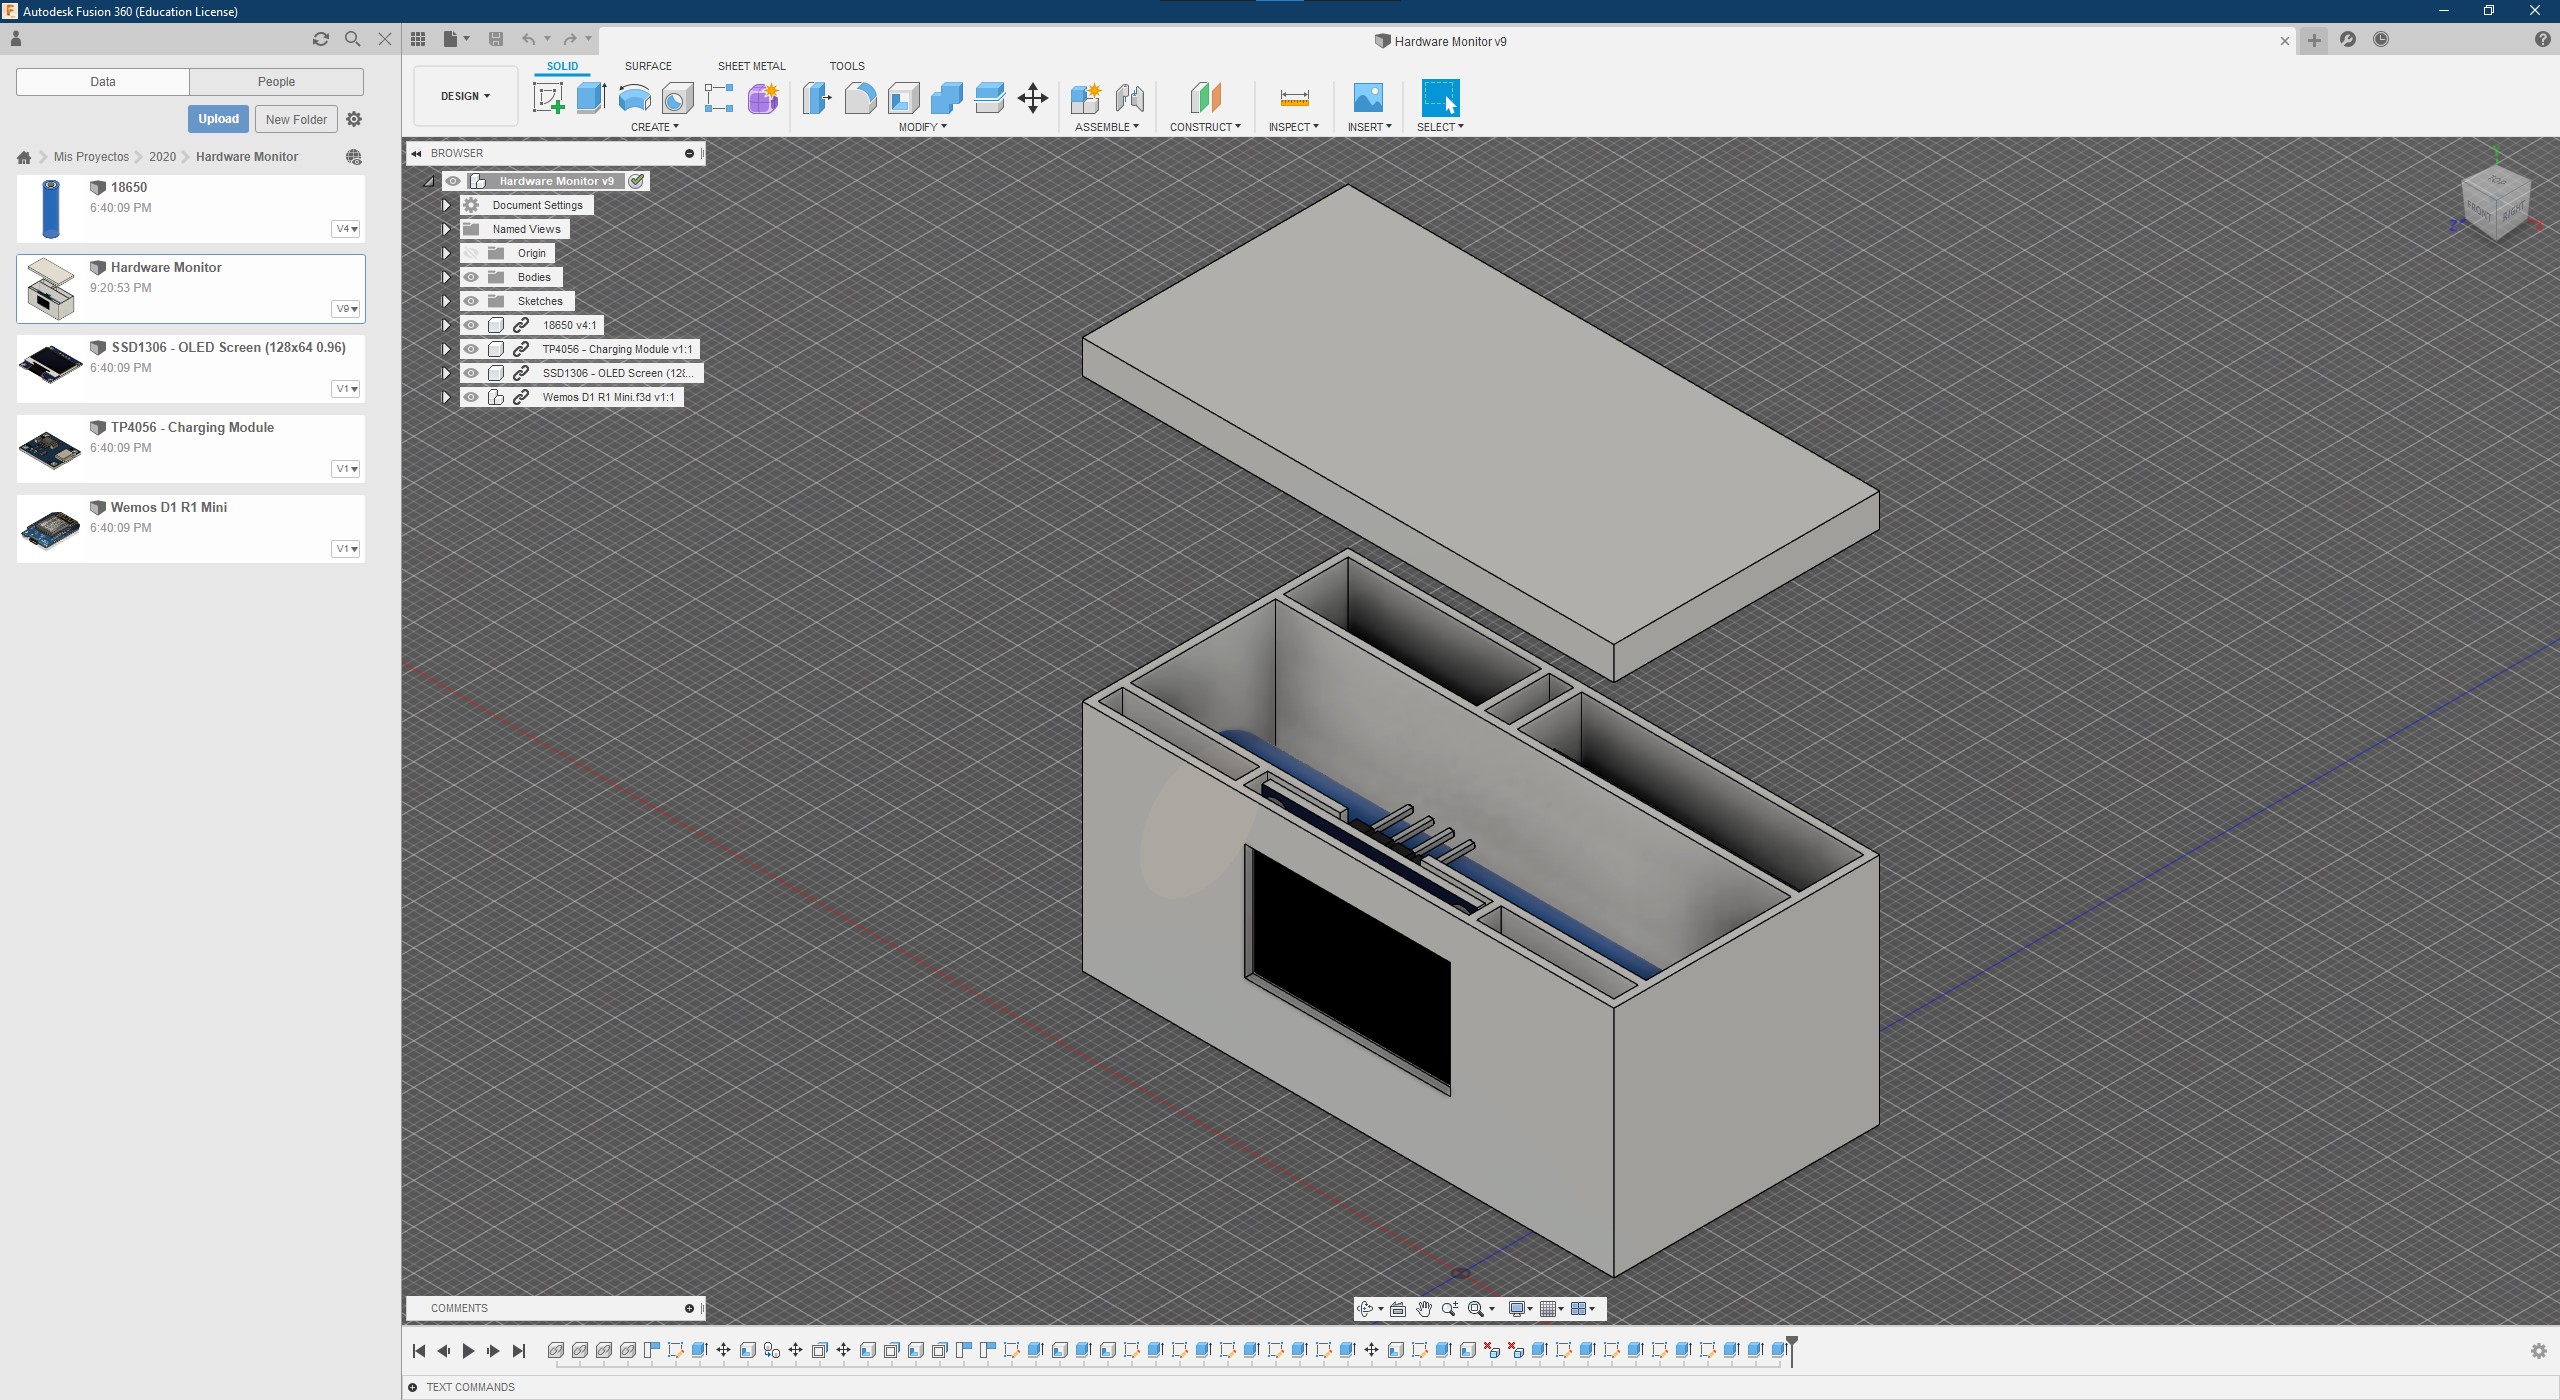Switch to the TOOLS tab
Image resolution: width=2560 pixels, height=1400 pixels.
tap(846, 66)
